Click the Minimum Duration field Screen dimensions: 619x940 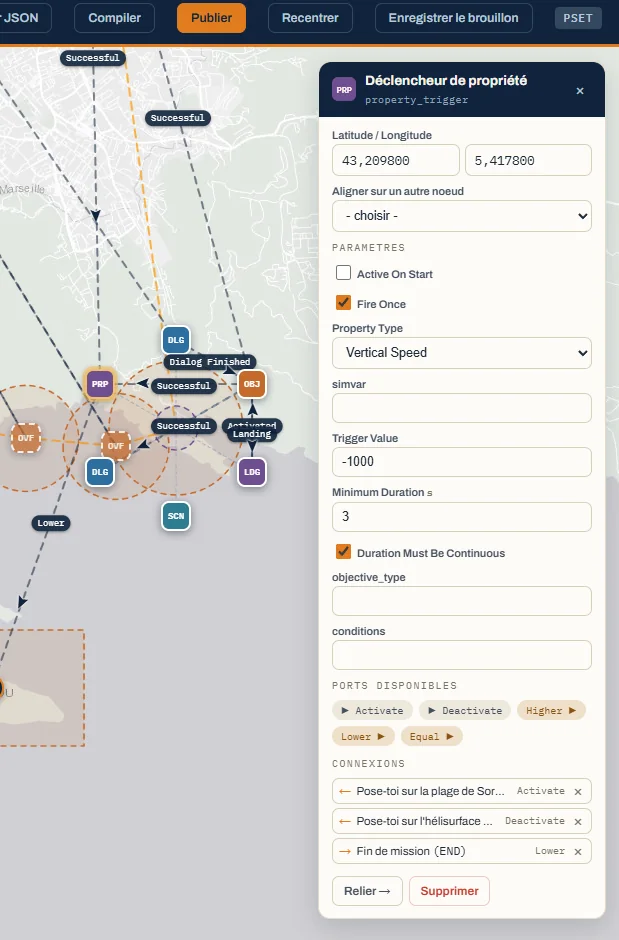(461, 517)
